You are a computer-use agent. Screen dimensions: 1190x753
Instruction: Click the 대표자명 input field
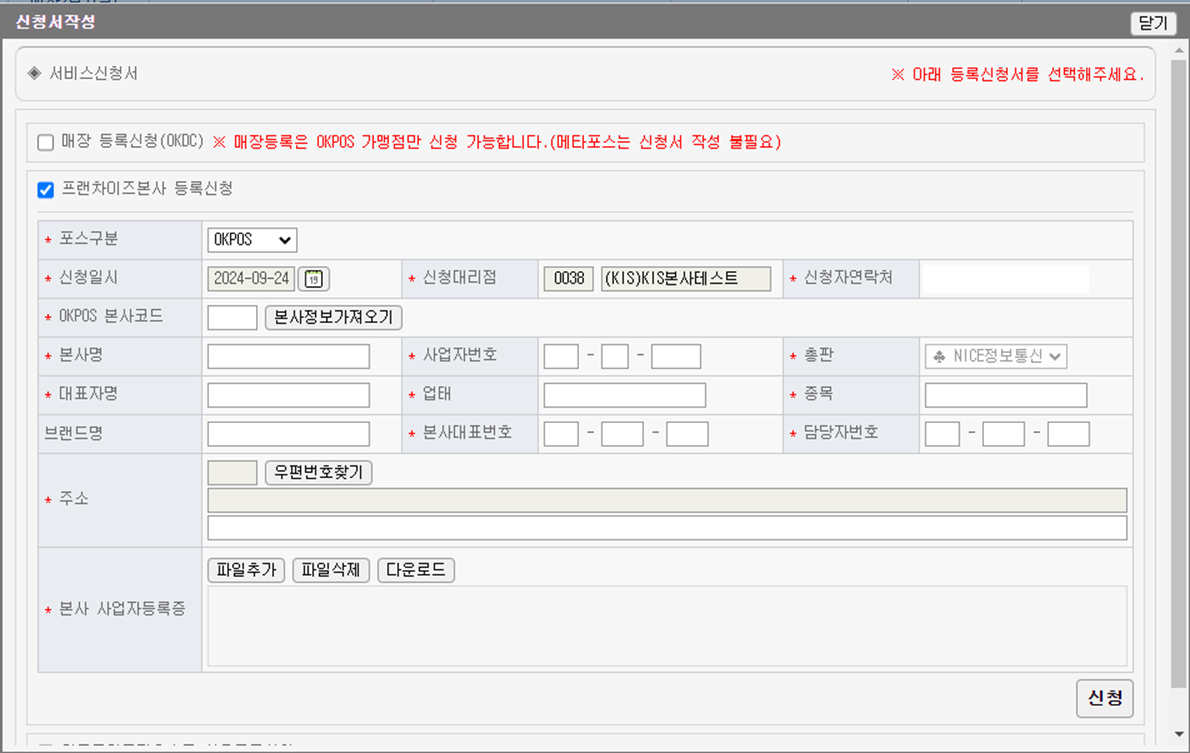[288, 395]
